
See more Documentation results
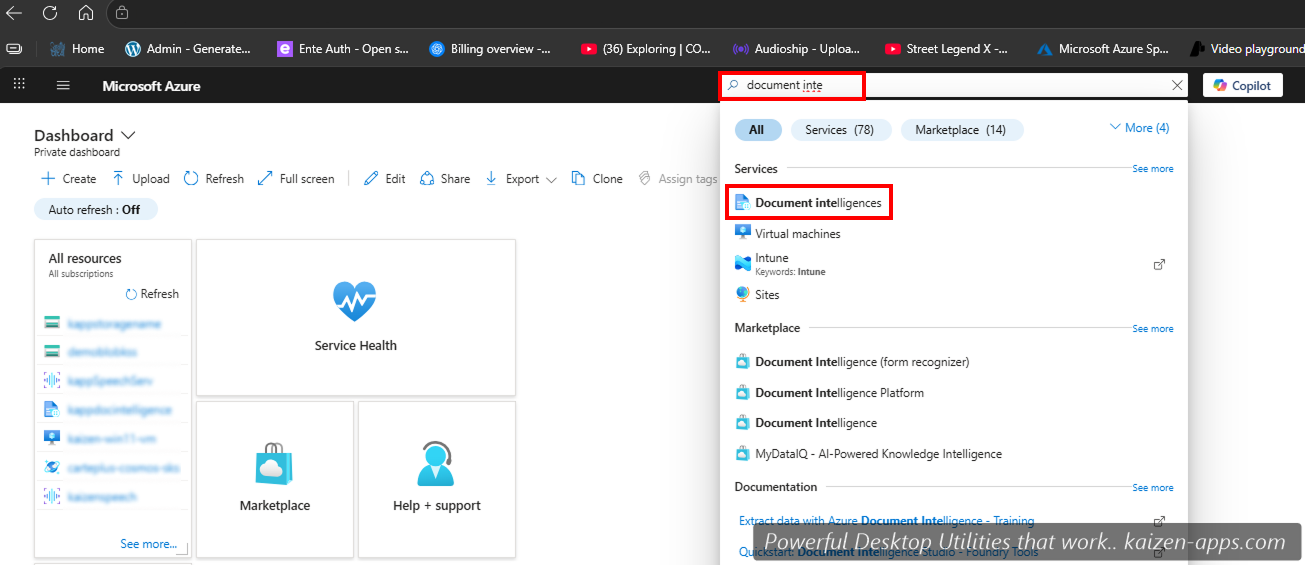click(1152, 488)
